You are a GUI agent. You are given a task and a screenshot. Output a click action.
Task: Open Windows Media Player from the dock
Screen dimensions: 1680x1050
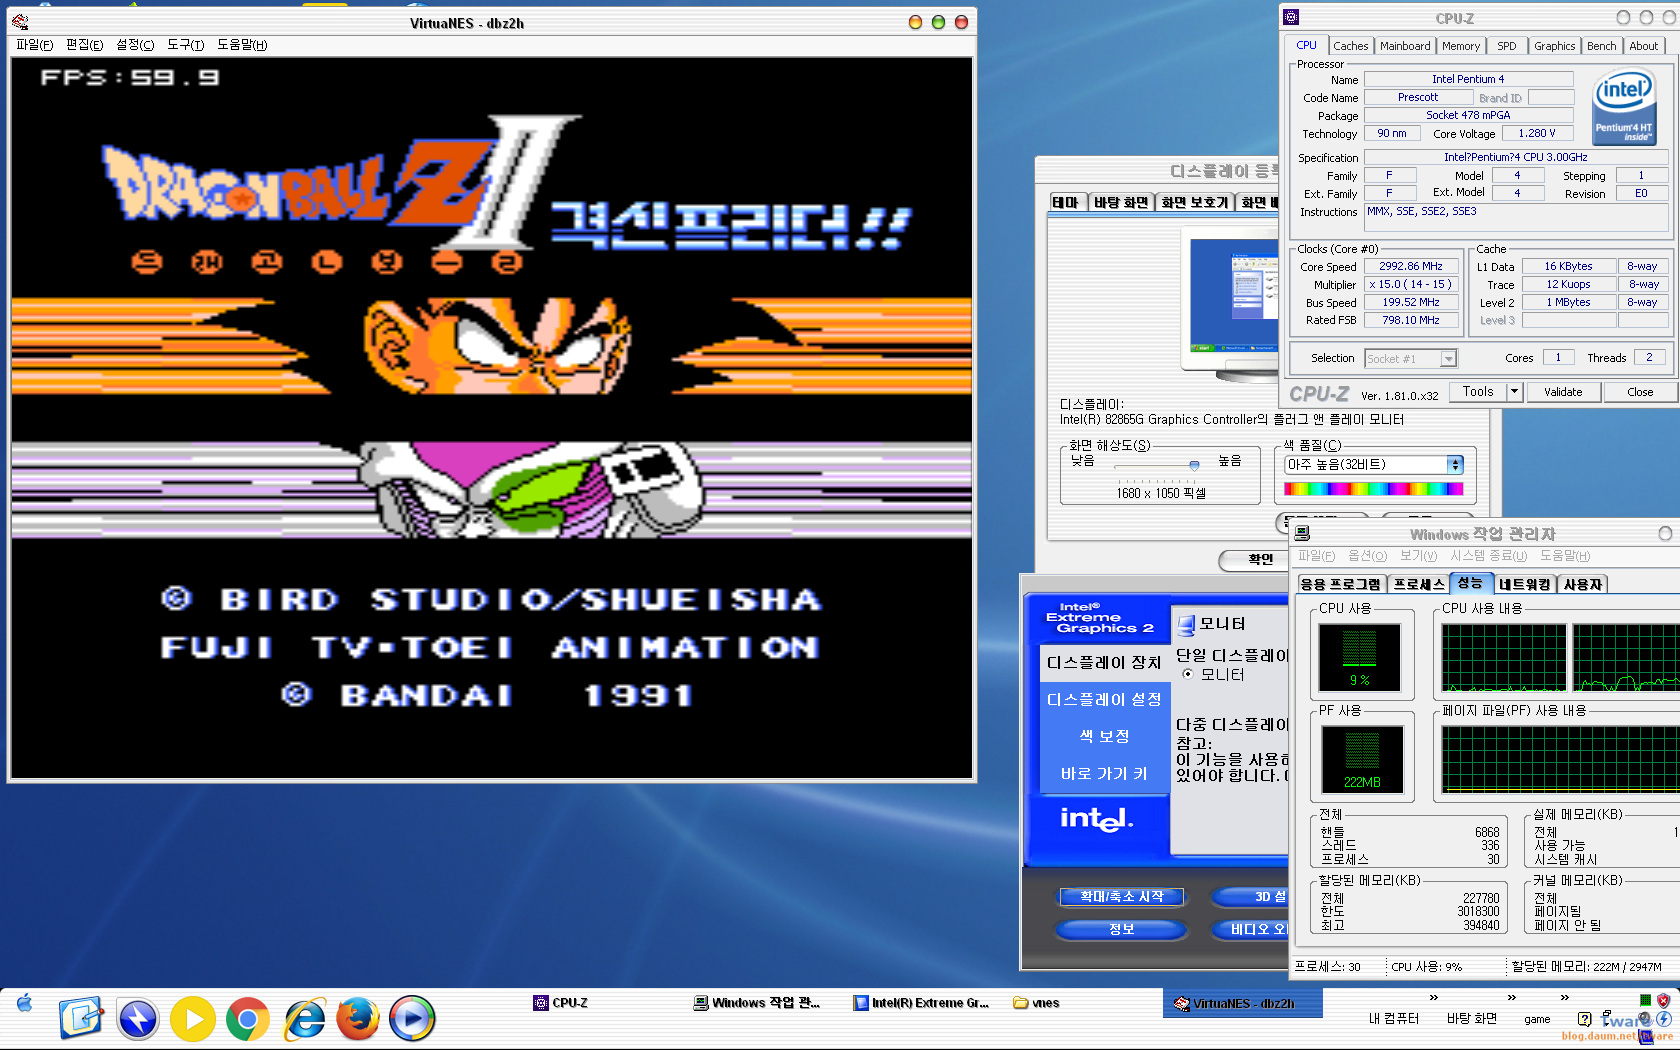412,1019
